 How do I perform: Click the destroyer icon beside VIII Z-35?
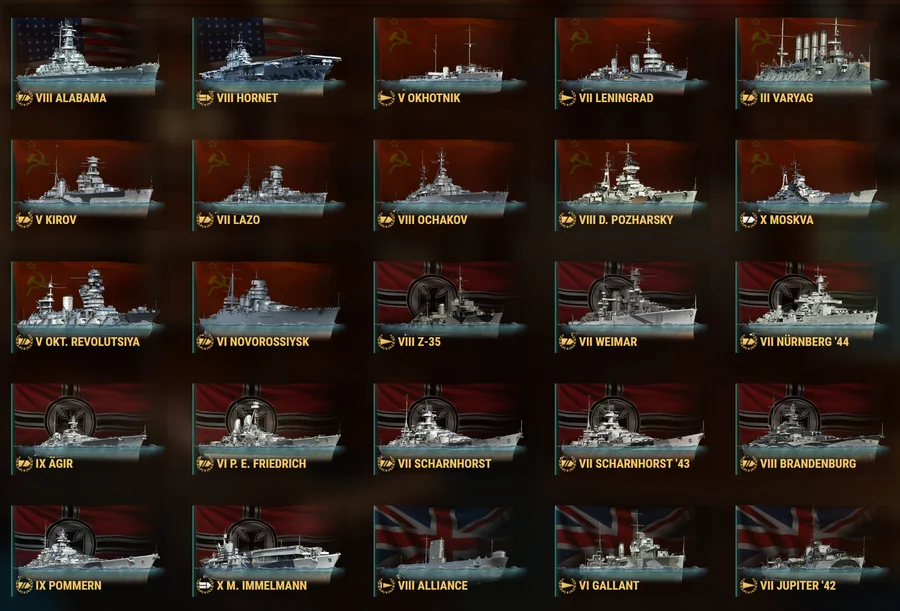click(386, 342)
